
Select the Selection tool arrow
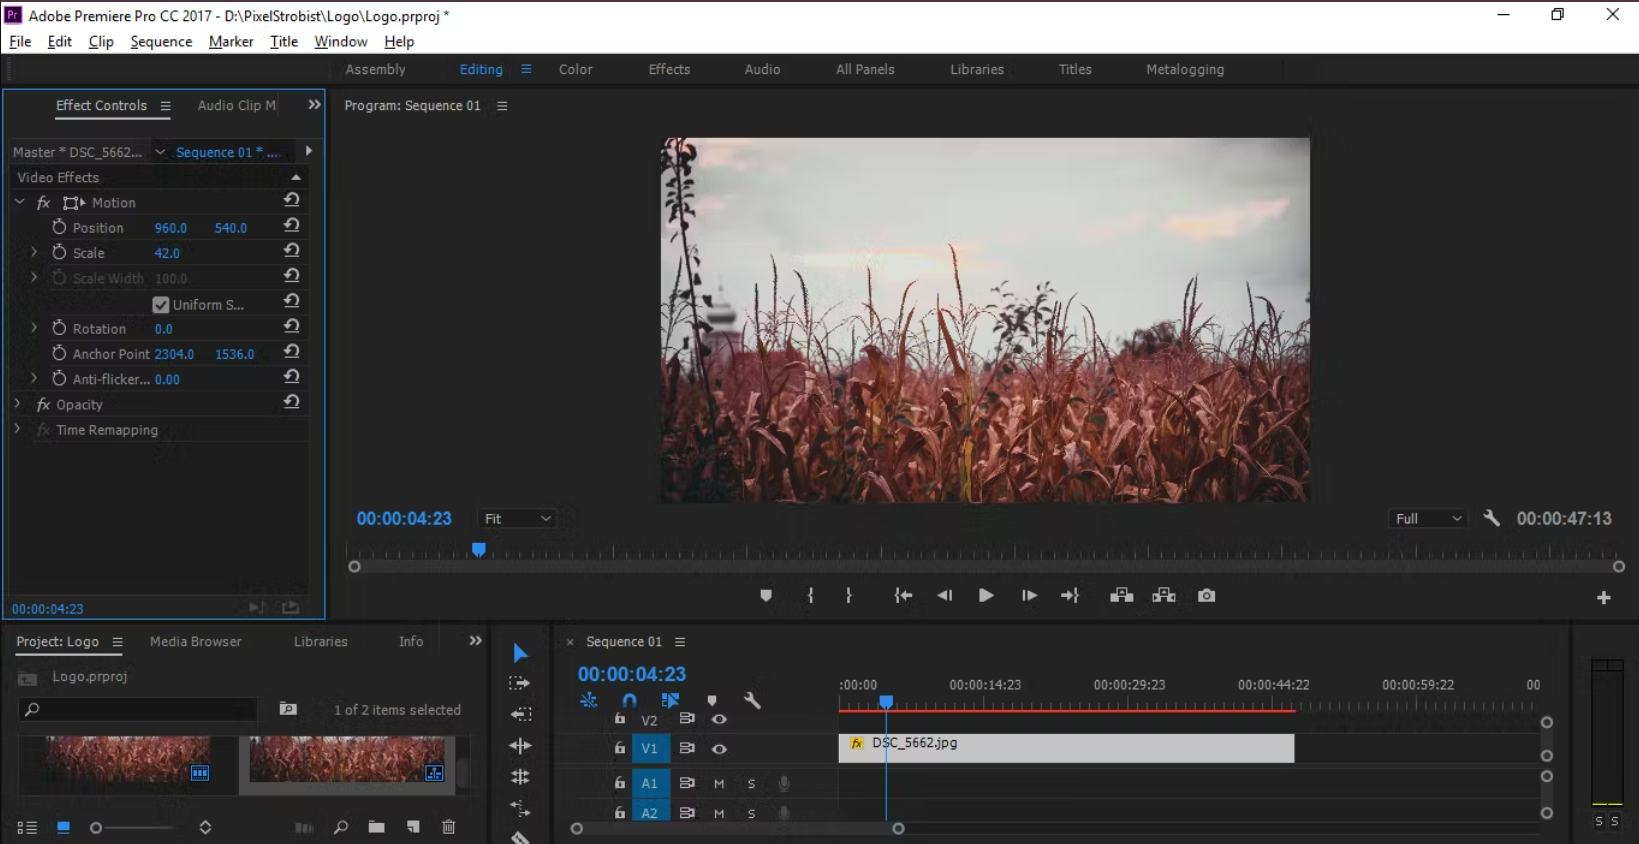[520, 653]
